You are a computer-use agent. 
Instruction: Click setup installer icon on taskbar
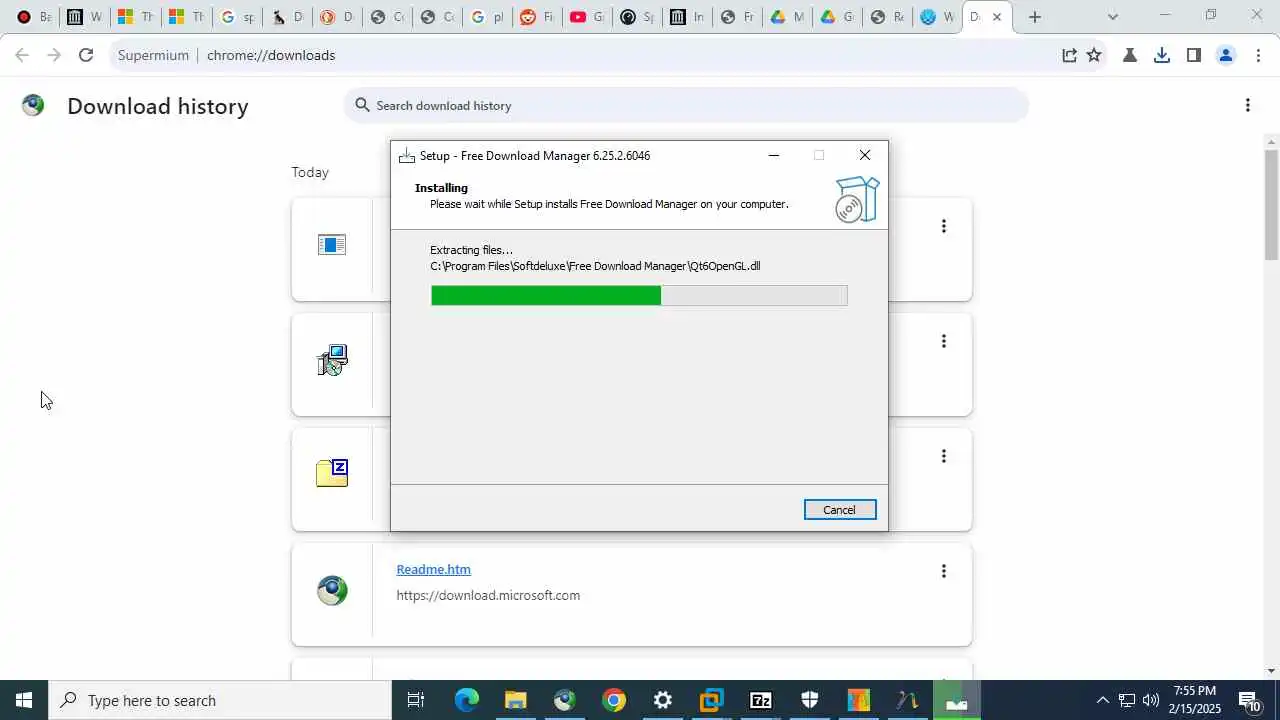point(957,700)
